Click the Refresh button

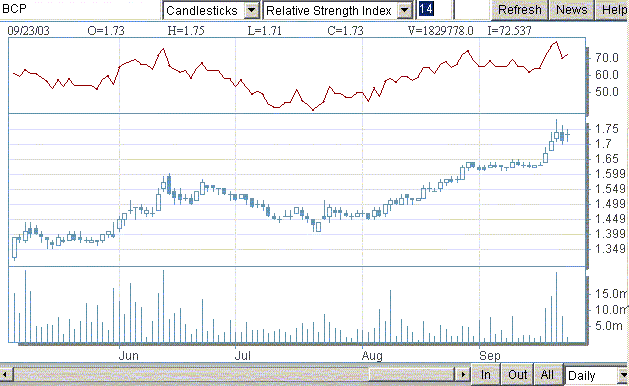point(519,10)
